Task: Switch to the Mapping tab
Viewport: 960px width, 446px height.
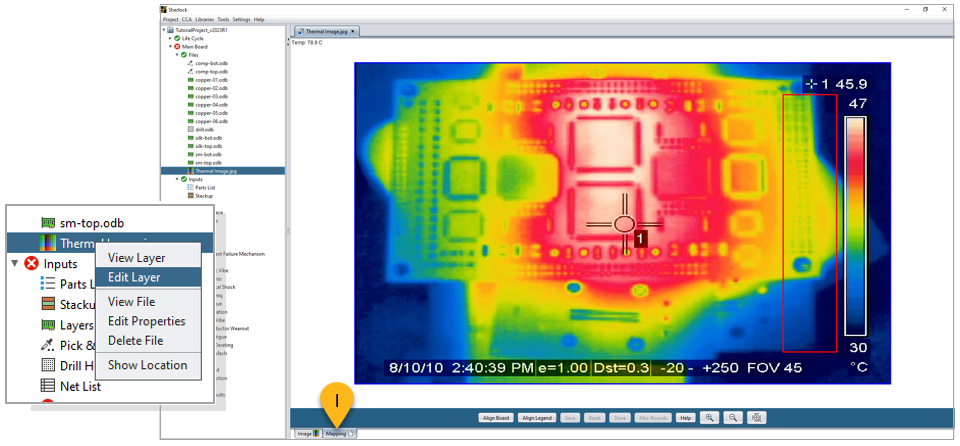Action: tap(336, 433)
